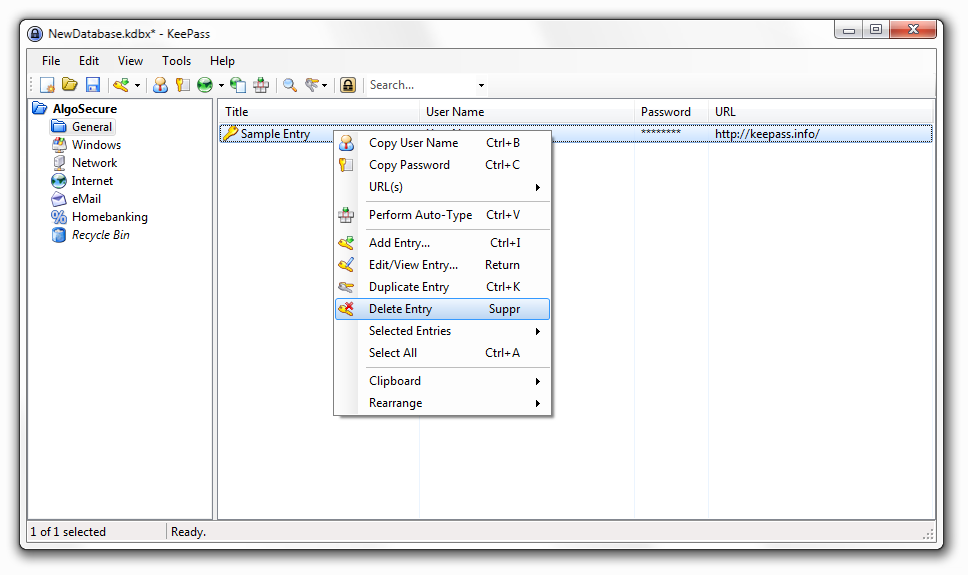This screenshot has height=575, width=968.
Task: Click the 'Ready.' status bar text
Action: pos(188,532)
